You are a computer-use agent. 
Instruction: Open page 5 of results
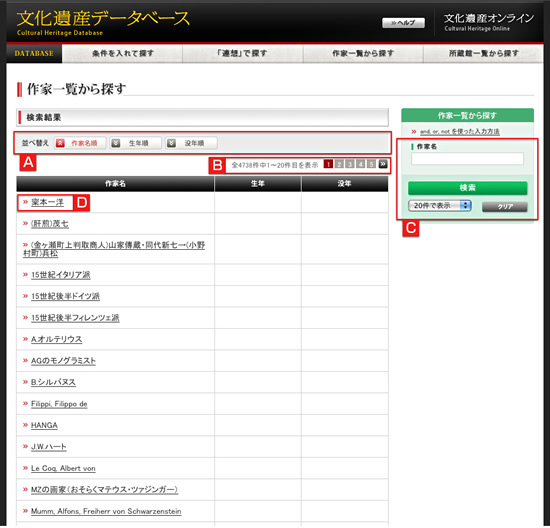pos(371,164)
